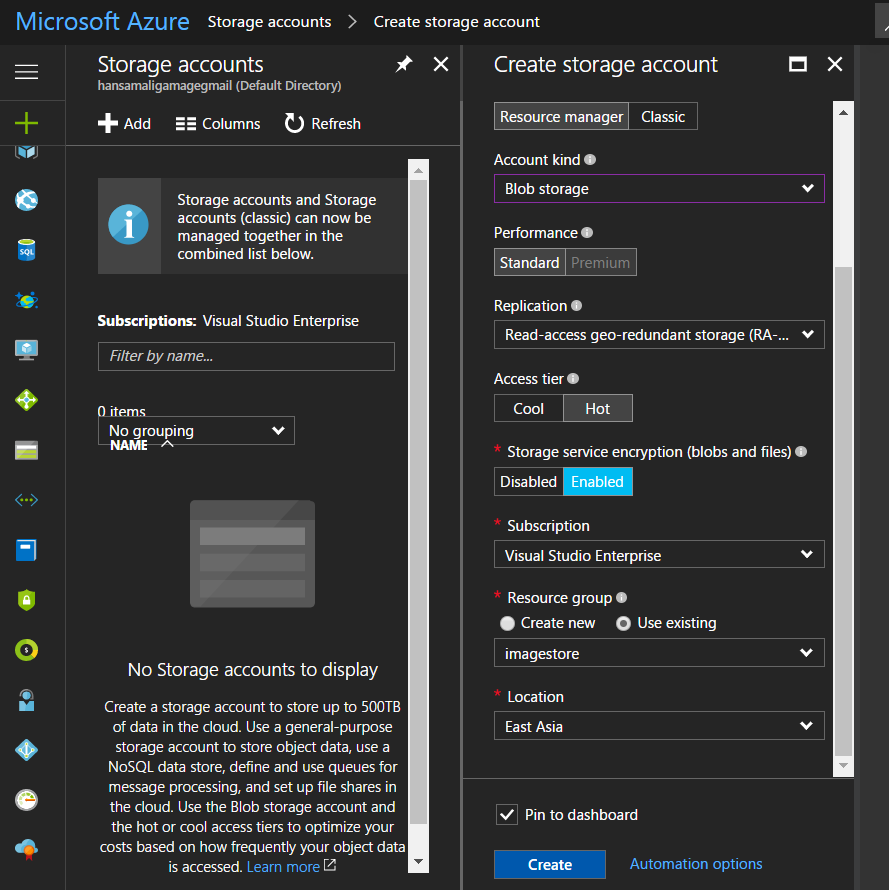Click Storage service encryption info icon
The height and width of the screenshot is (890, 889).
801,451
